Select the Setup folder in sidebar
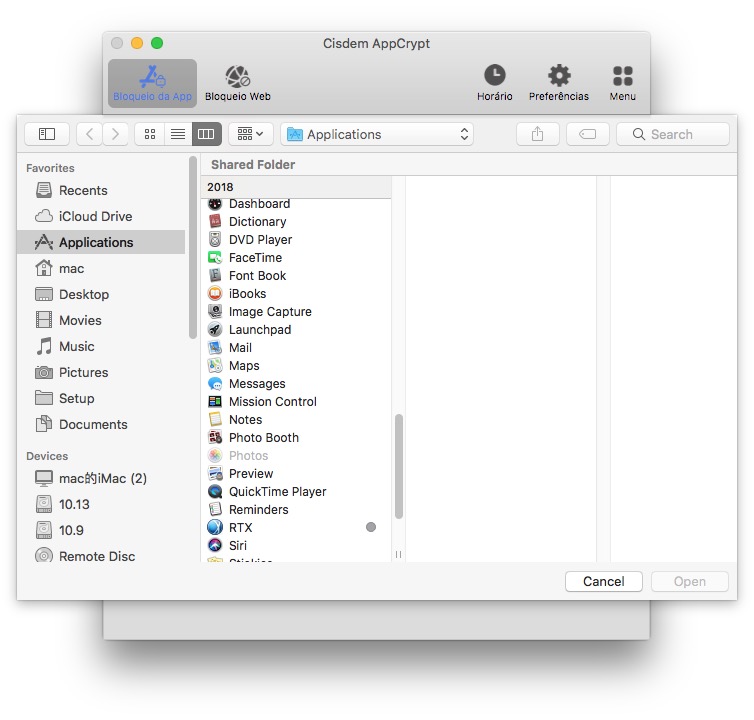The width and height of the screenshot is (754, 720). pos(102,398)
